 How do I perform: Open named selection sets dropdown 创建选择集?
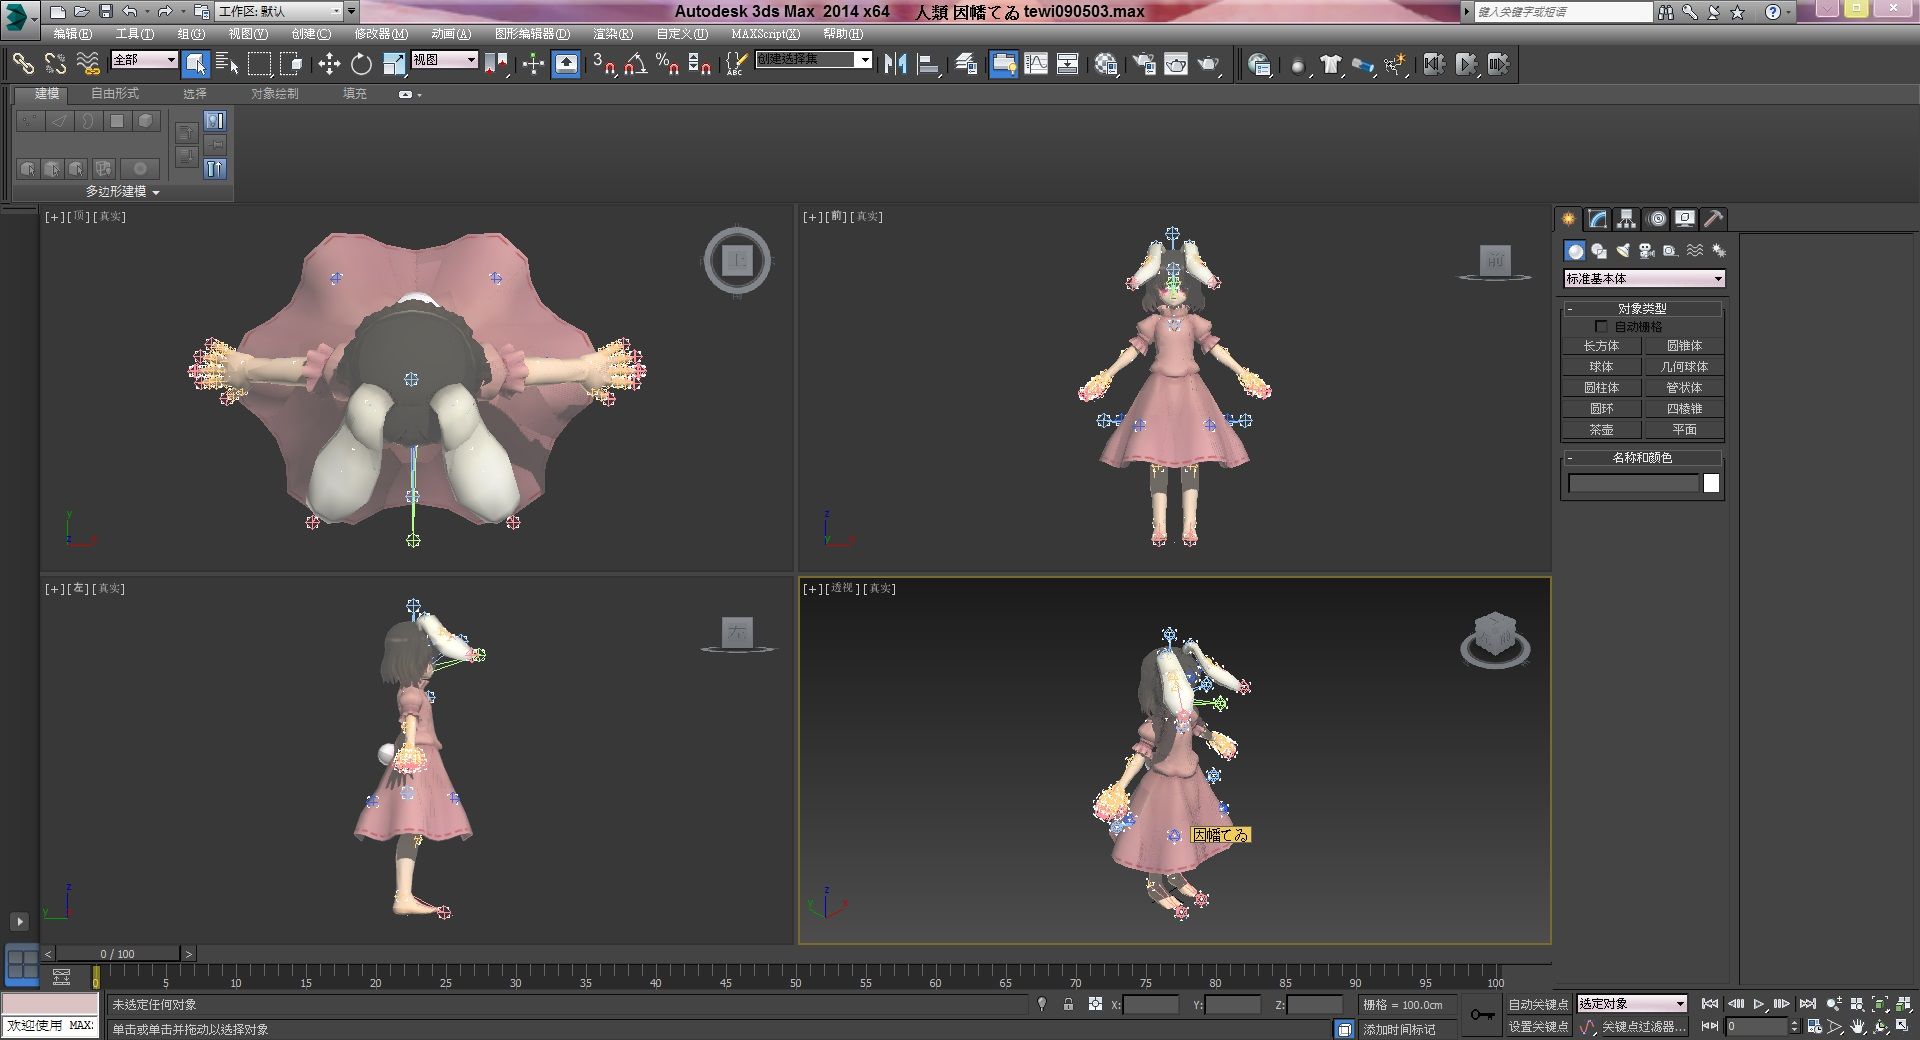814,60
